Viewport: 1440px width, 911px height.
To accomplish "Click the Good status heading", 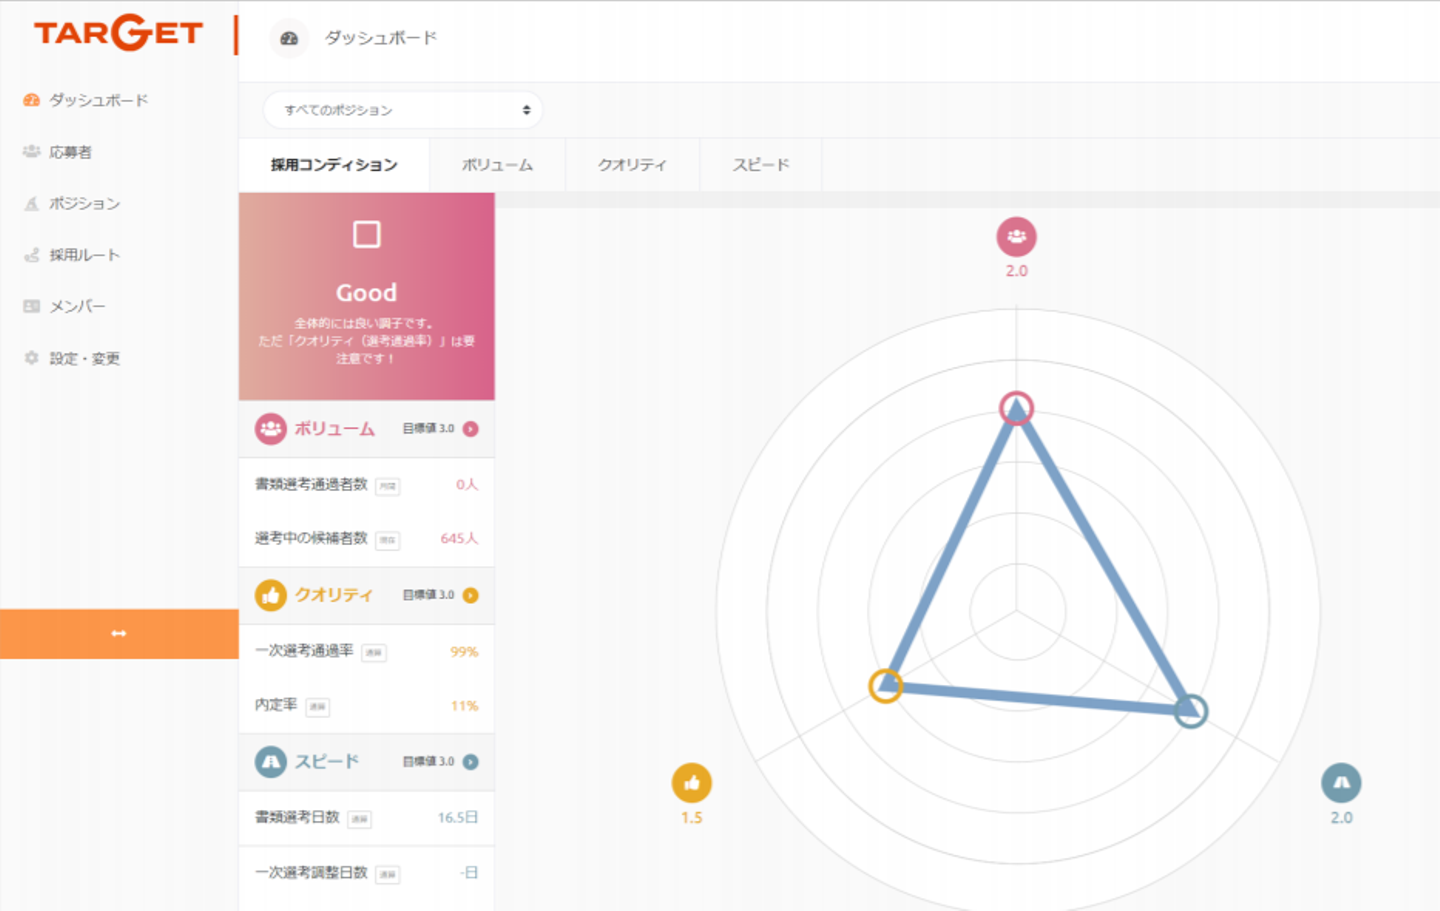I will click(367, 293).
